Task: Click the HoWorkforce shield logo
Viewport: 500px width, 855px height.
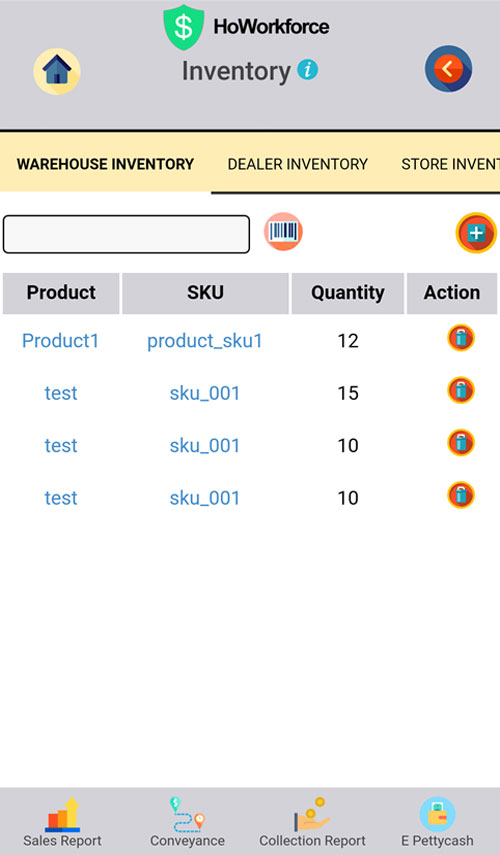Action: 184,27
